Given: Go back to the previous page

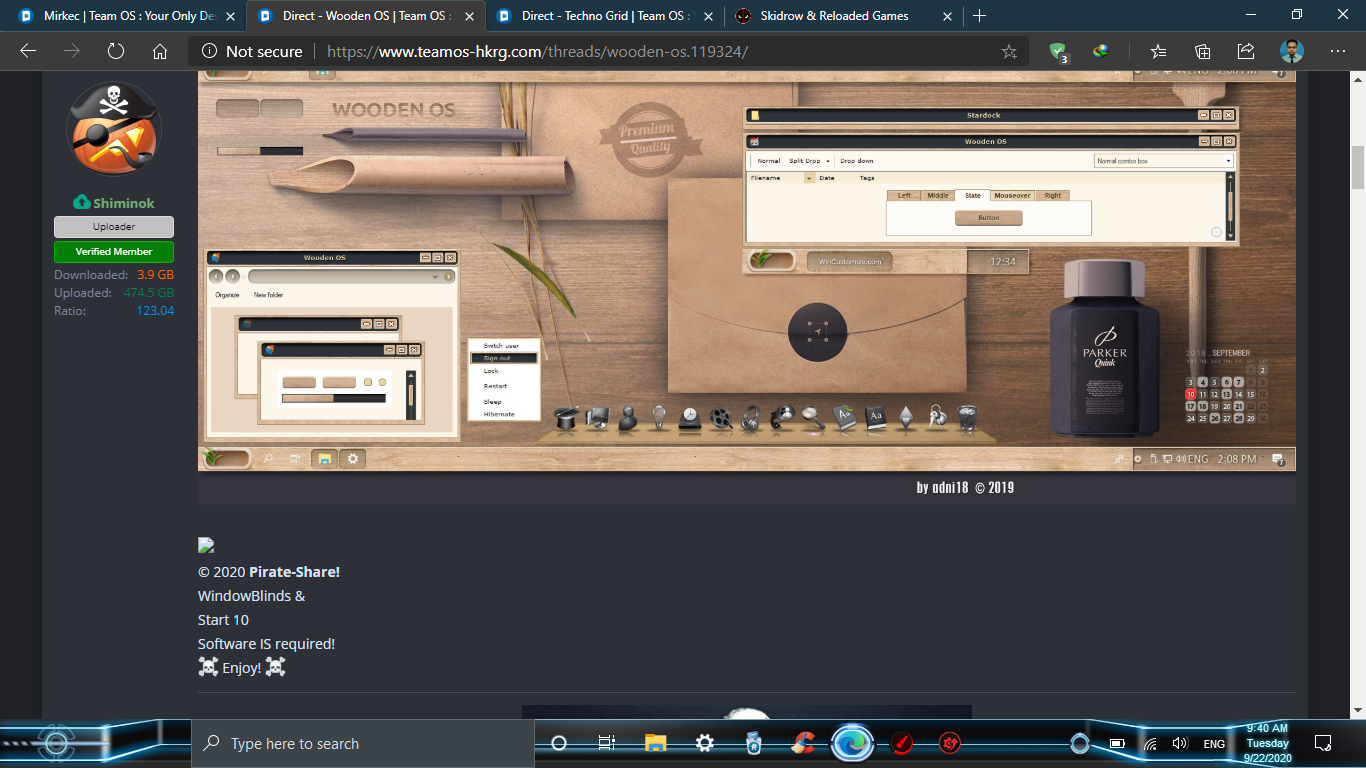Looking at the screenshot, I should pyautogui.click(x=28, y=52).
